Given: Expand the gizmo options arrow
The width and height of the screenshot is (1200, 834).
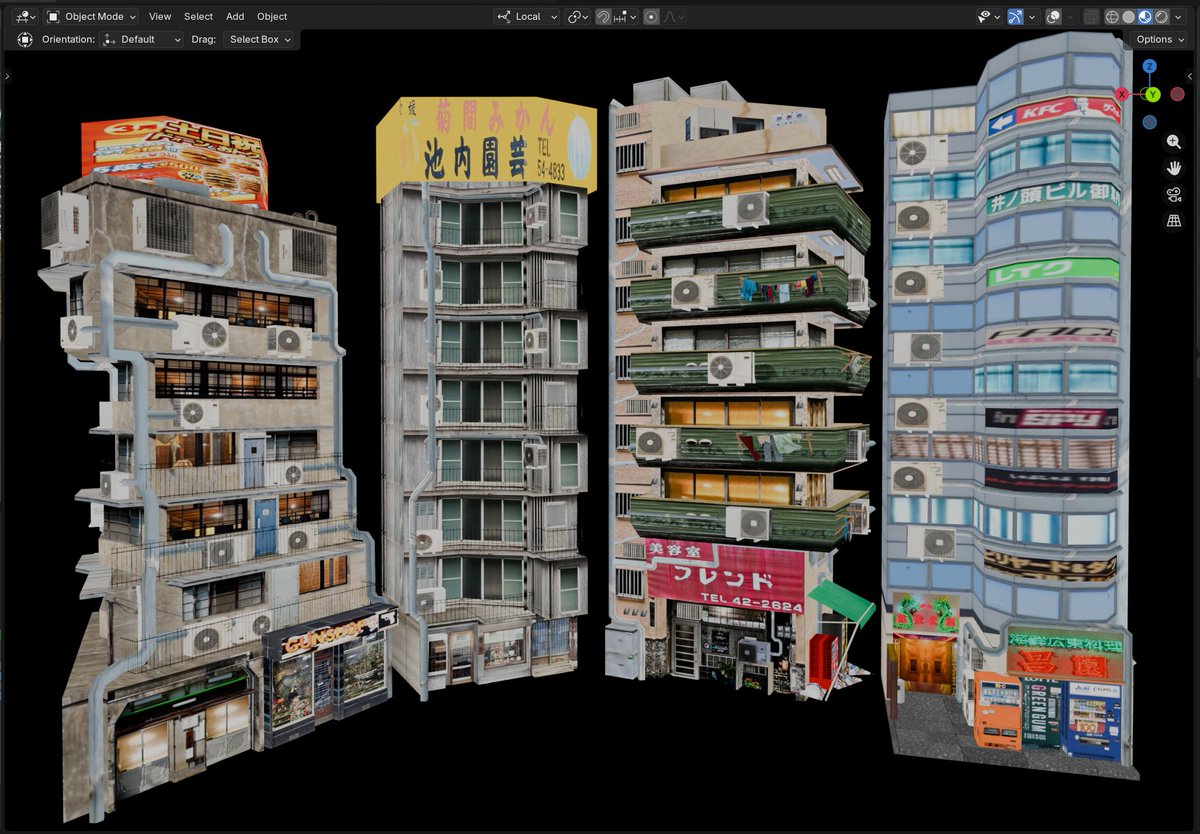Looking at the screenshot, I should pyautogui.click(x=1032, y=16).
